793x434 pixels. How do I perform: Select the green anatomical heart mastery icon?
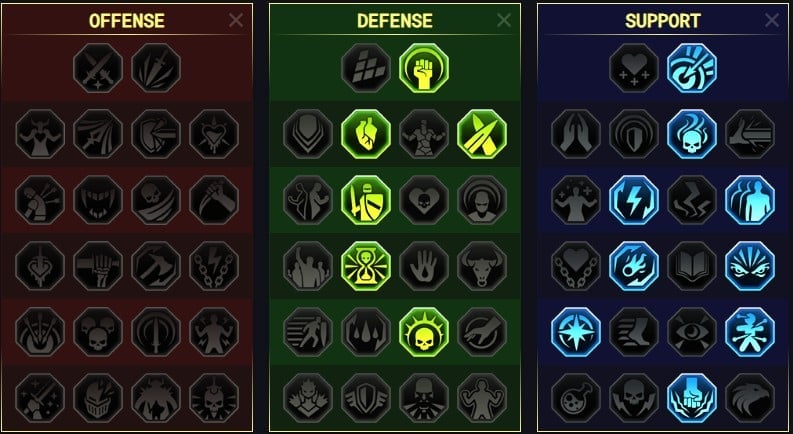(x=366, y=134)
